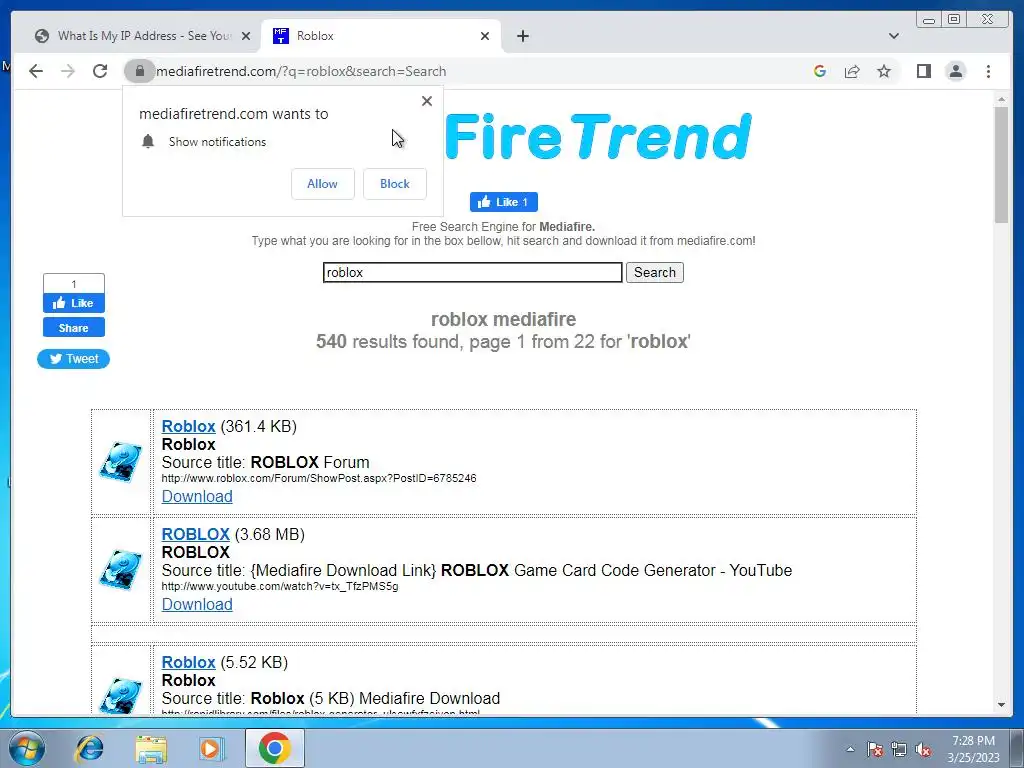Click the sidebar Facebook Like button

pyautogui.click(x=74, y=303)
